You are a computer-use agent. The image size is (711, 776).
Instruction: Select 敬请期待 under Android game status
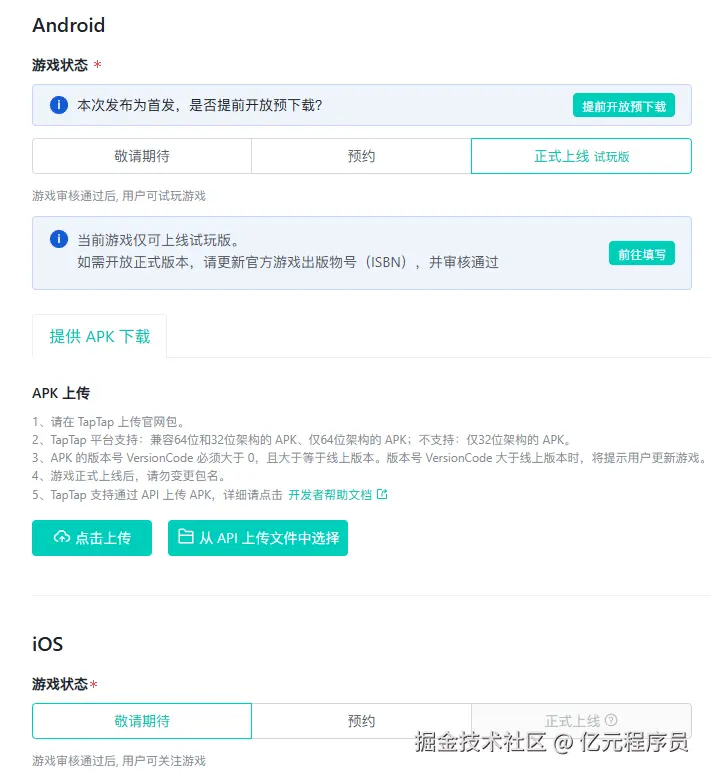(x=142, y=156)
